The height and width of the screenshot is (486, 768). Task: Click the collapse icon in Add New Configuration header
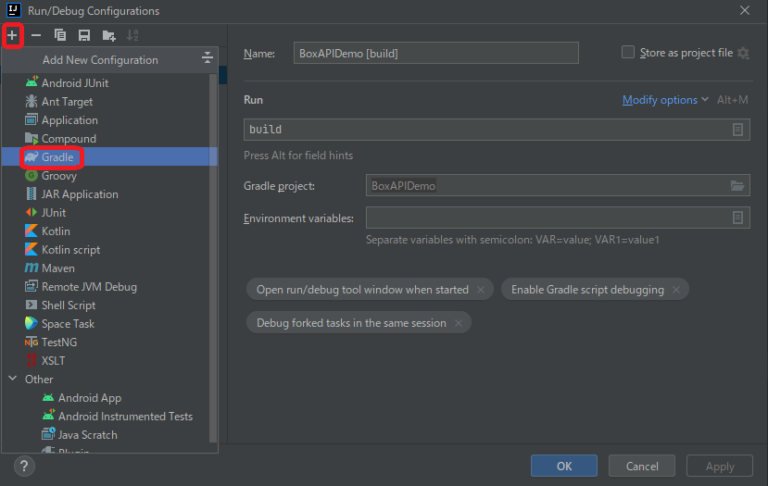tap(207, 59)
